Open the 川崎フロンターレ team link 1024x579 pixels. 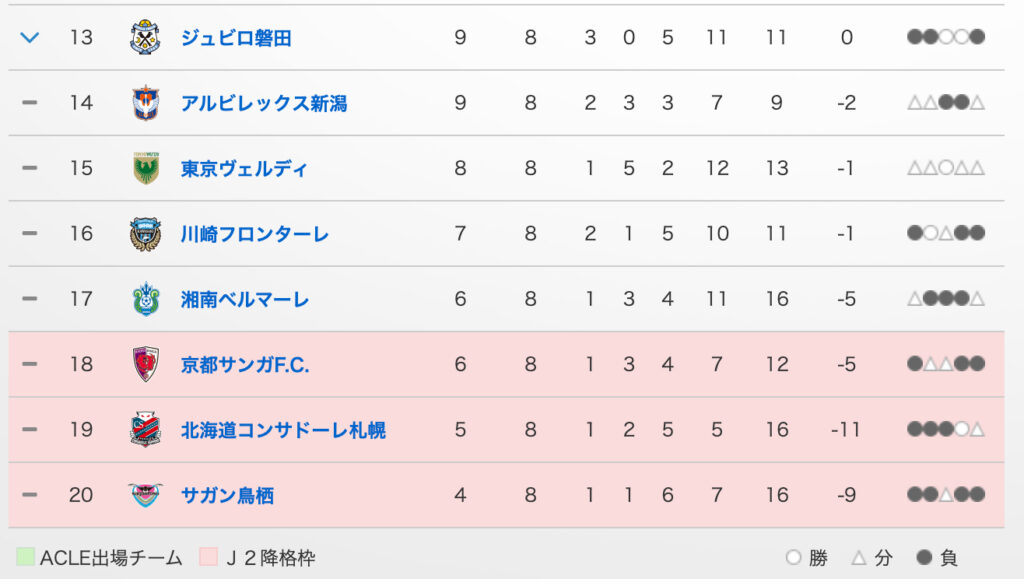tap(255, 234)
